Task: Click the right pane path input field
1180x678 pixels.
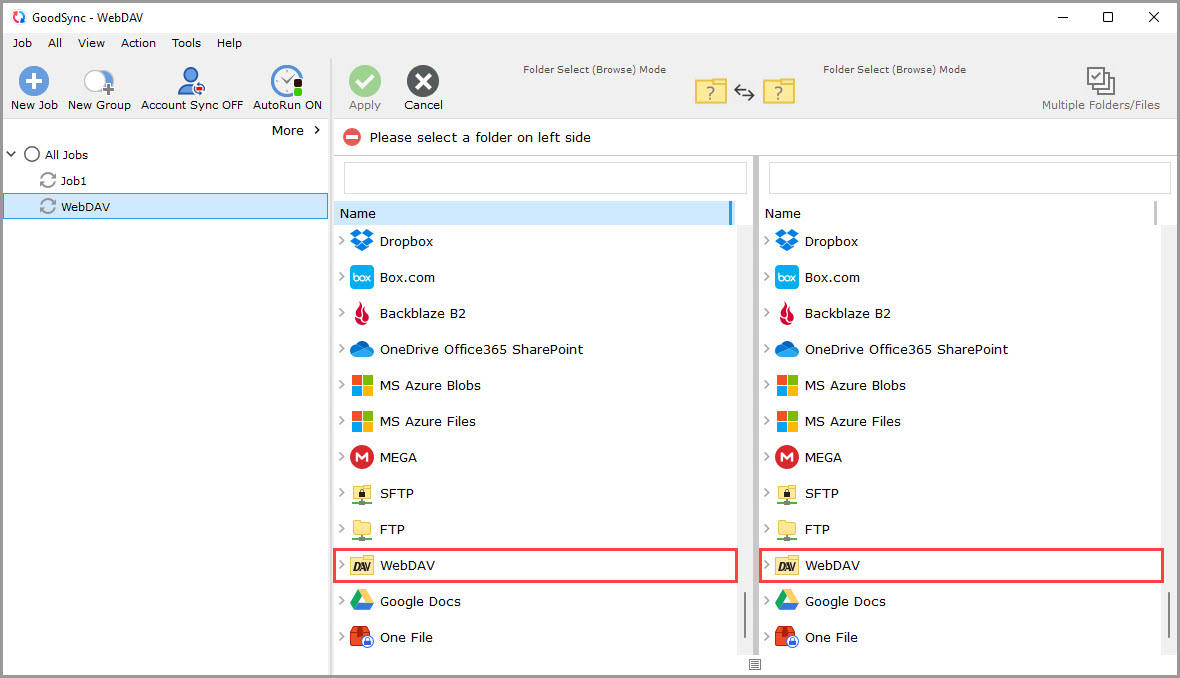Action: point(969,178)
